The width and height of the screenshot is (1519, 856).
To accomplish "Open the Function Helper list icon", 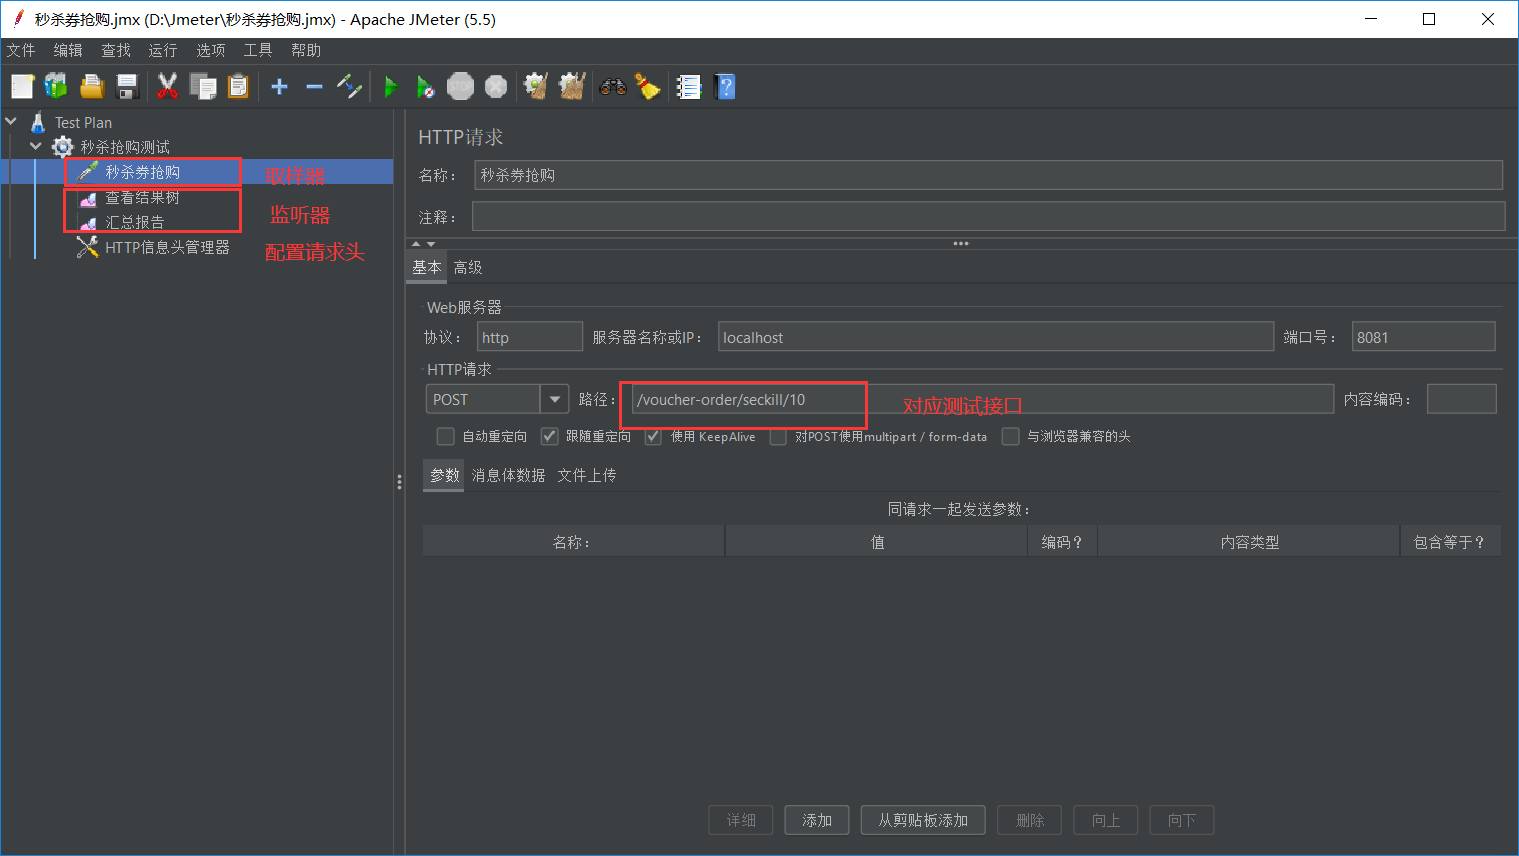I will 689,87.
